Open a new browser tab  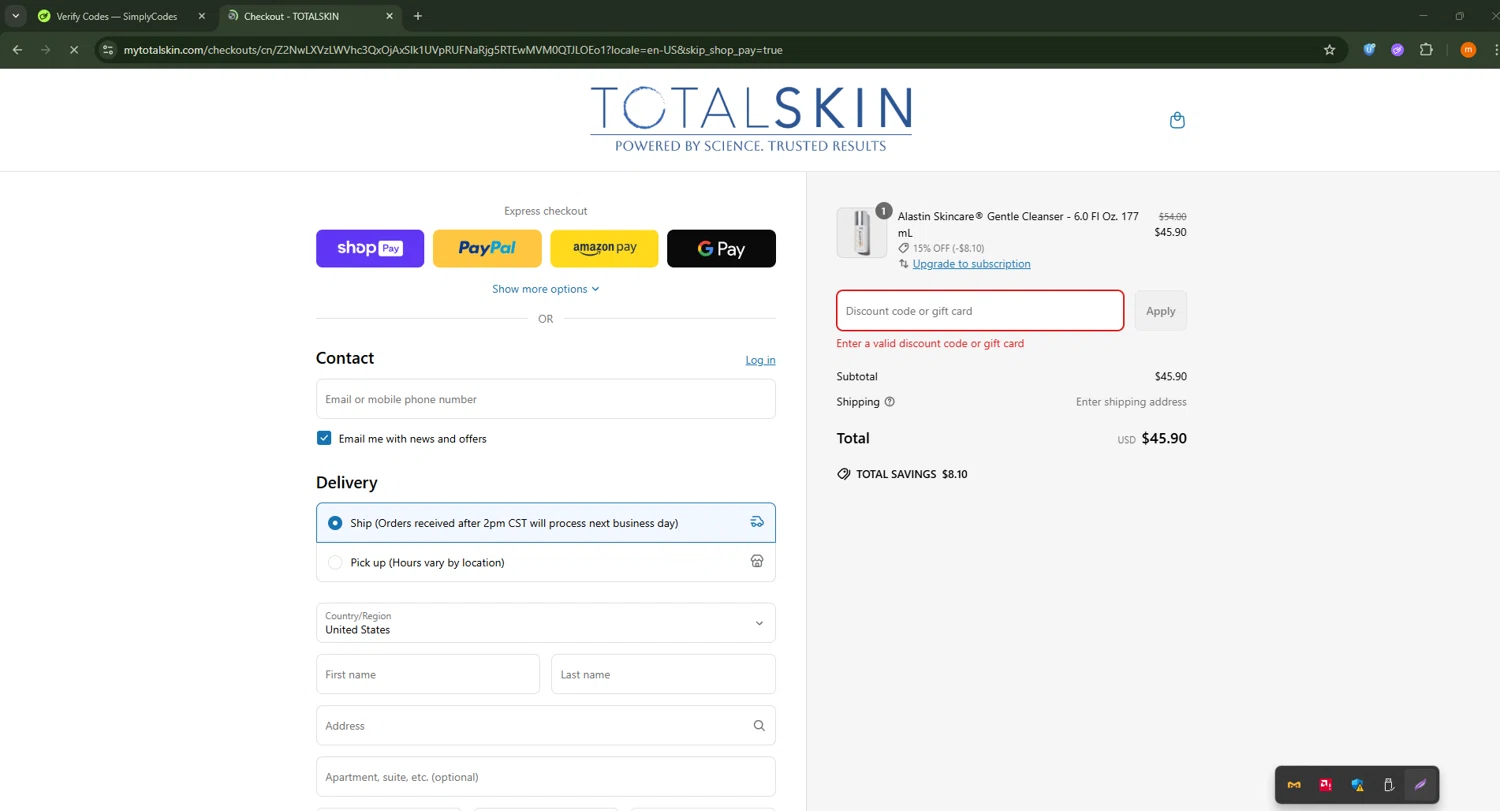pos(418,16)
